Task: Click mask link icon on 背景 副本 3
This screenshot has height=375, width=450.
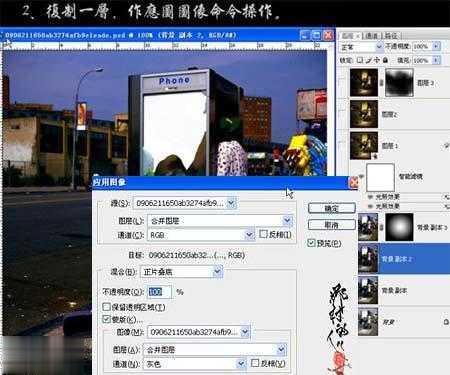Action: click(x=382, y=227)
